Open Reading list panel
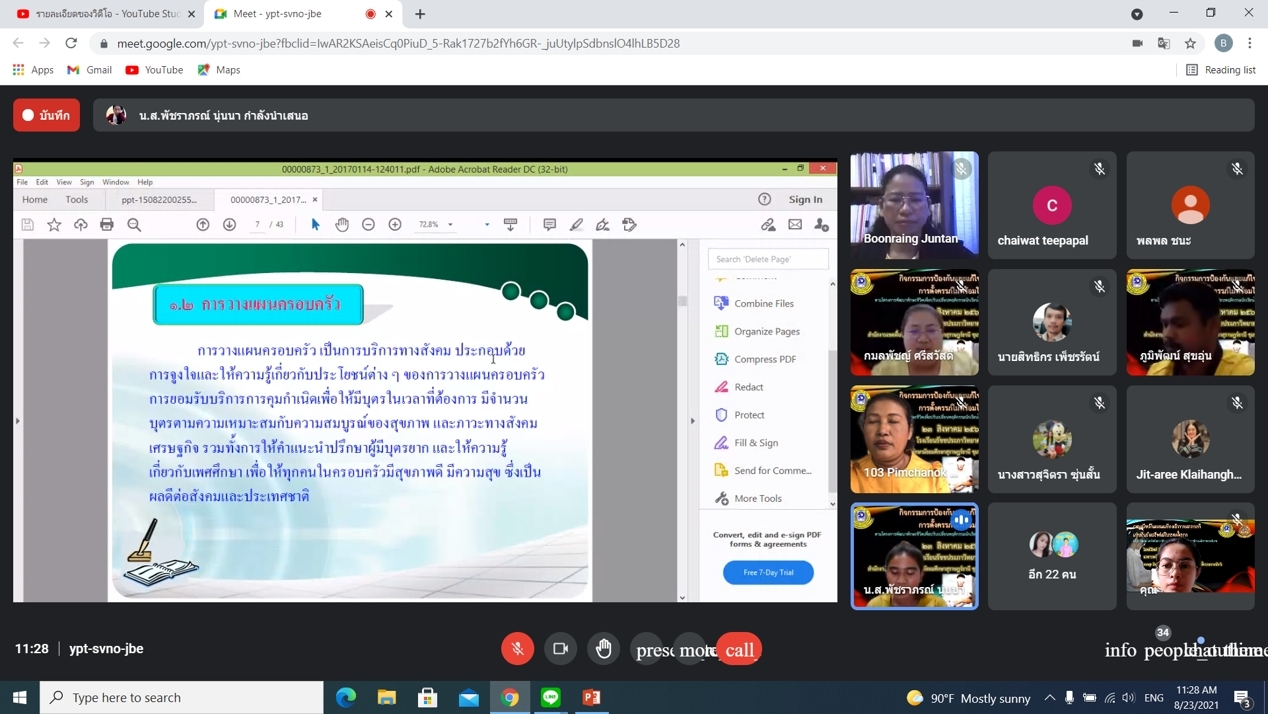The image size is (1268, 714). pos(1220,70)
